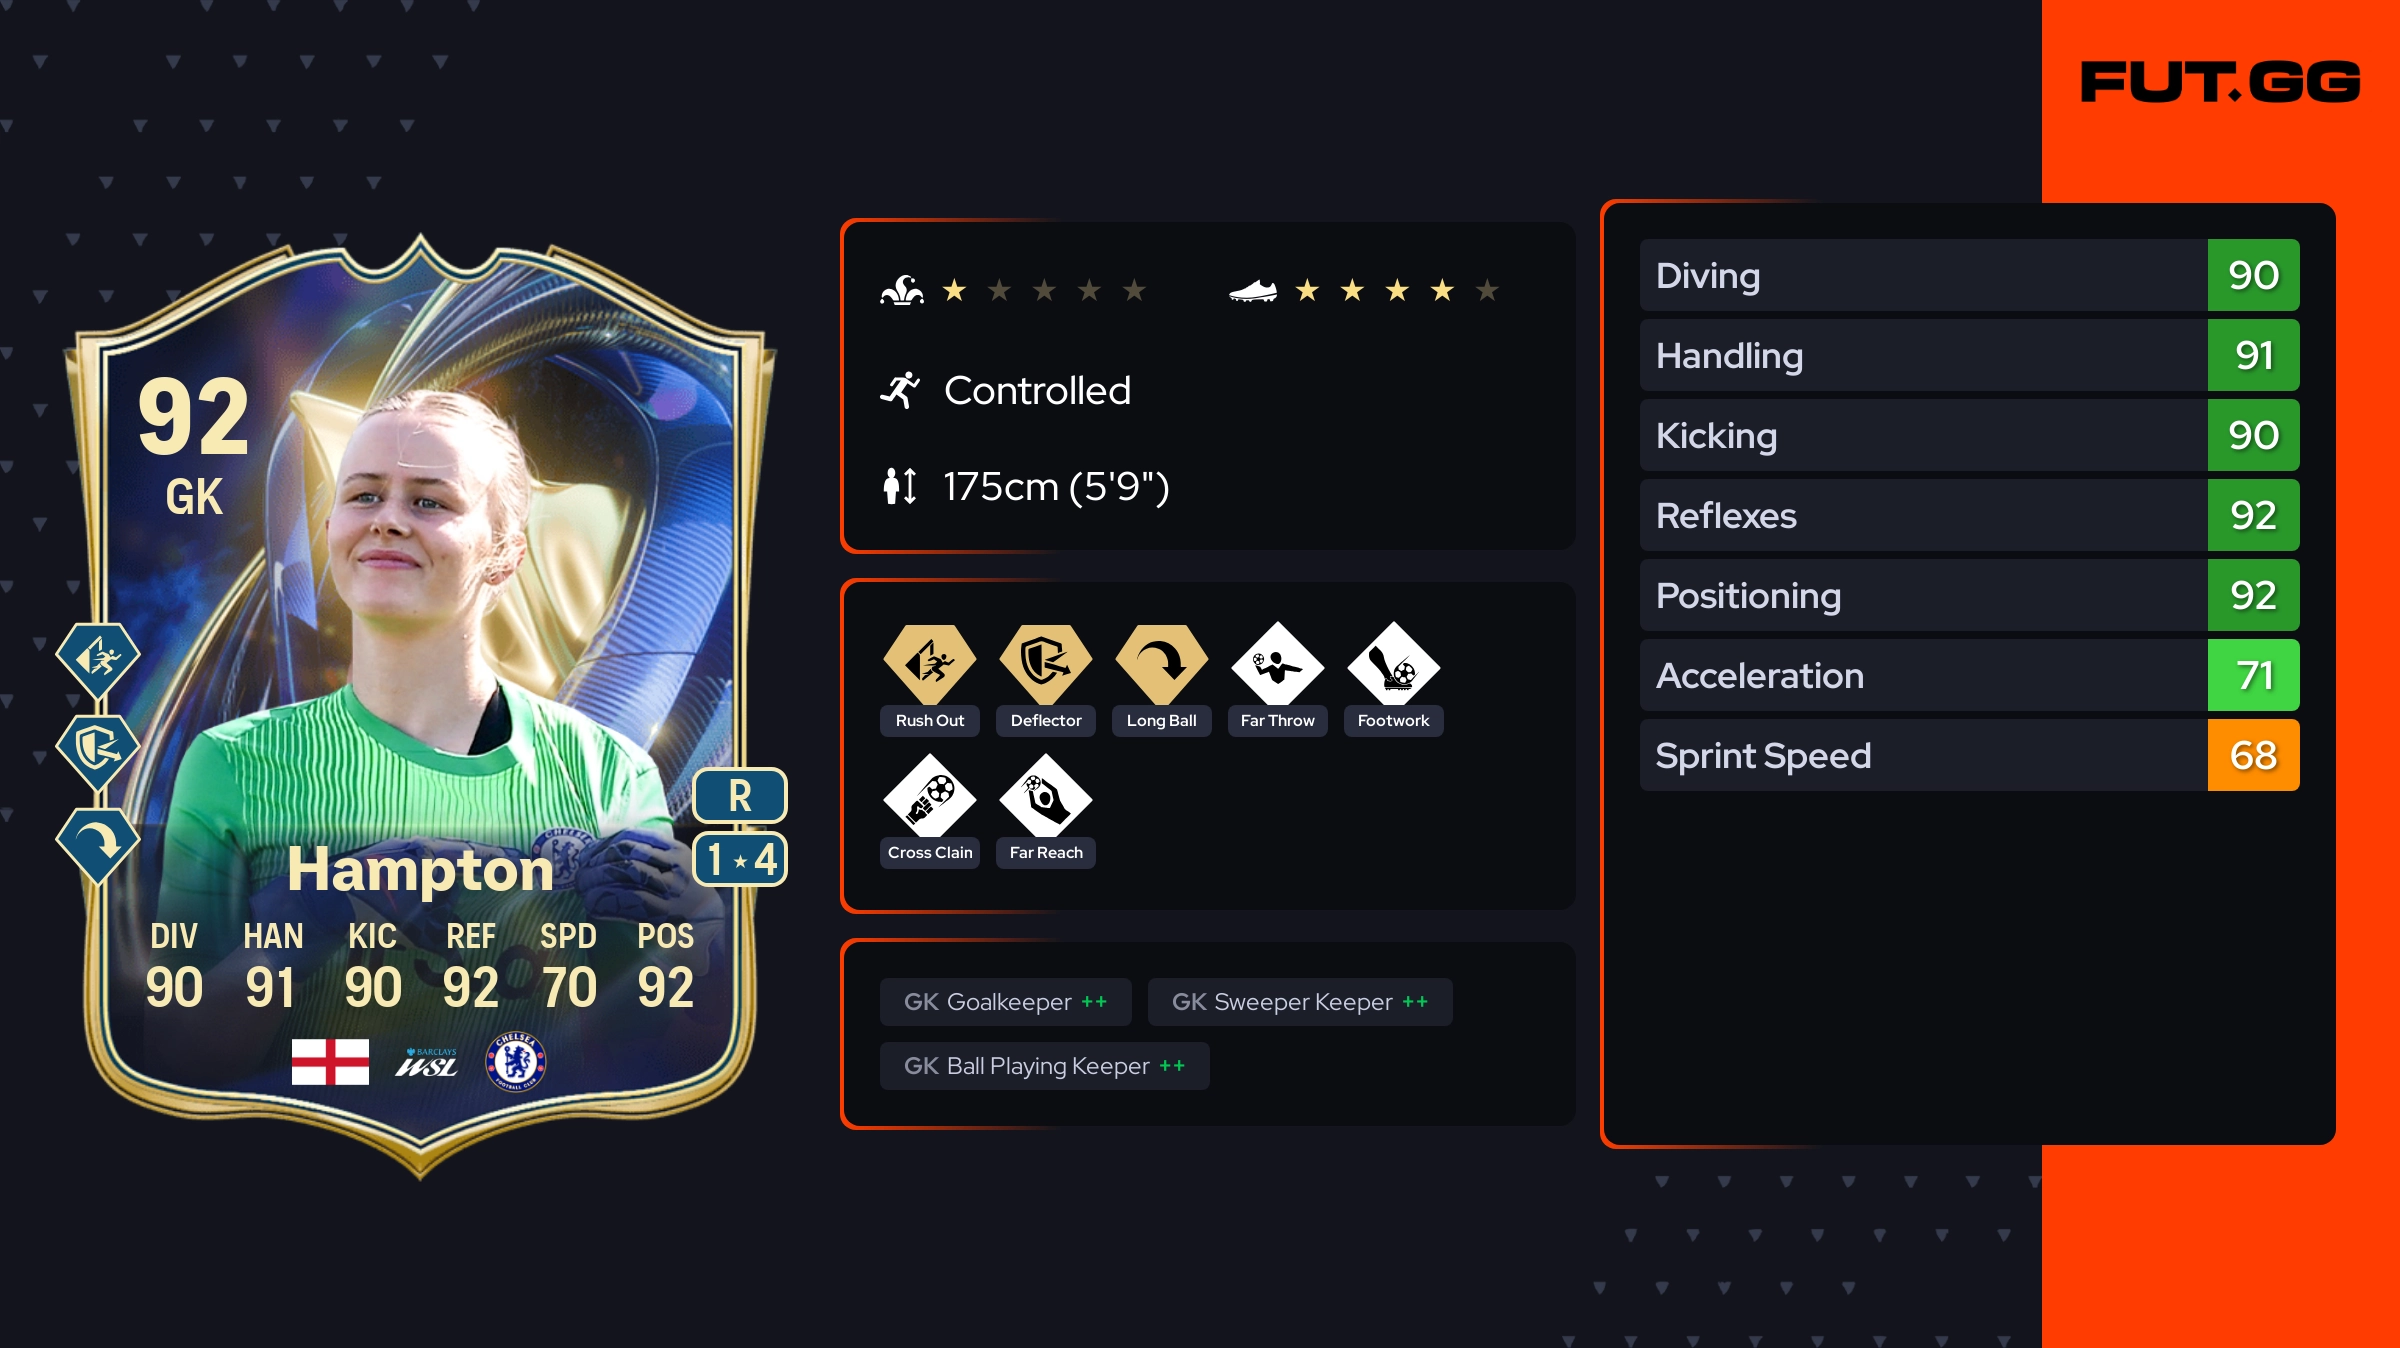Viewport: 2400px width, 1348px height.
Task: Click the Rush Out playstyle icon
Action: click(x=930, y=663)
